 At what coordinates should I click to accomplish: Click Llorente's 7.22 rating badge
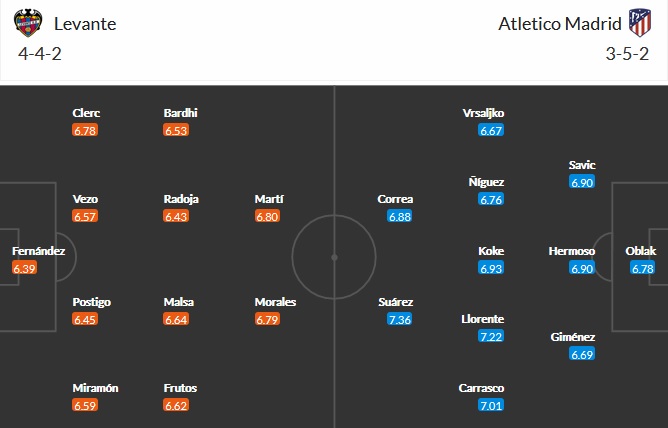point(491,336)
